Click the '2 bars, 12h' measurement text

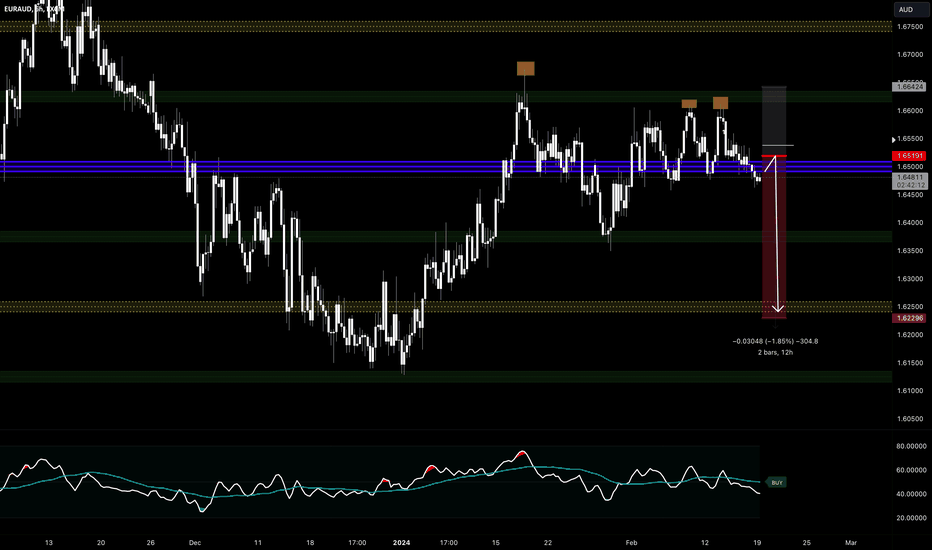(x=775, y=353)
